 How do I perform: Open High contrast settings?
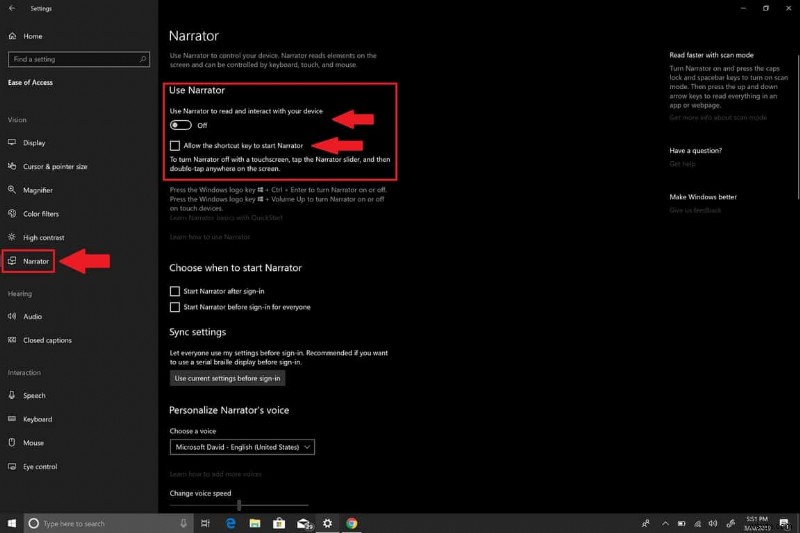click(36, 238)
